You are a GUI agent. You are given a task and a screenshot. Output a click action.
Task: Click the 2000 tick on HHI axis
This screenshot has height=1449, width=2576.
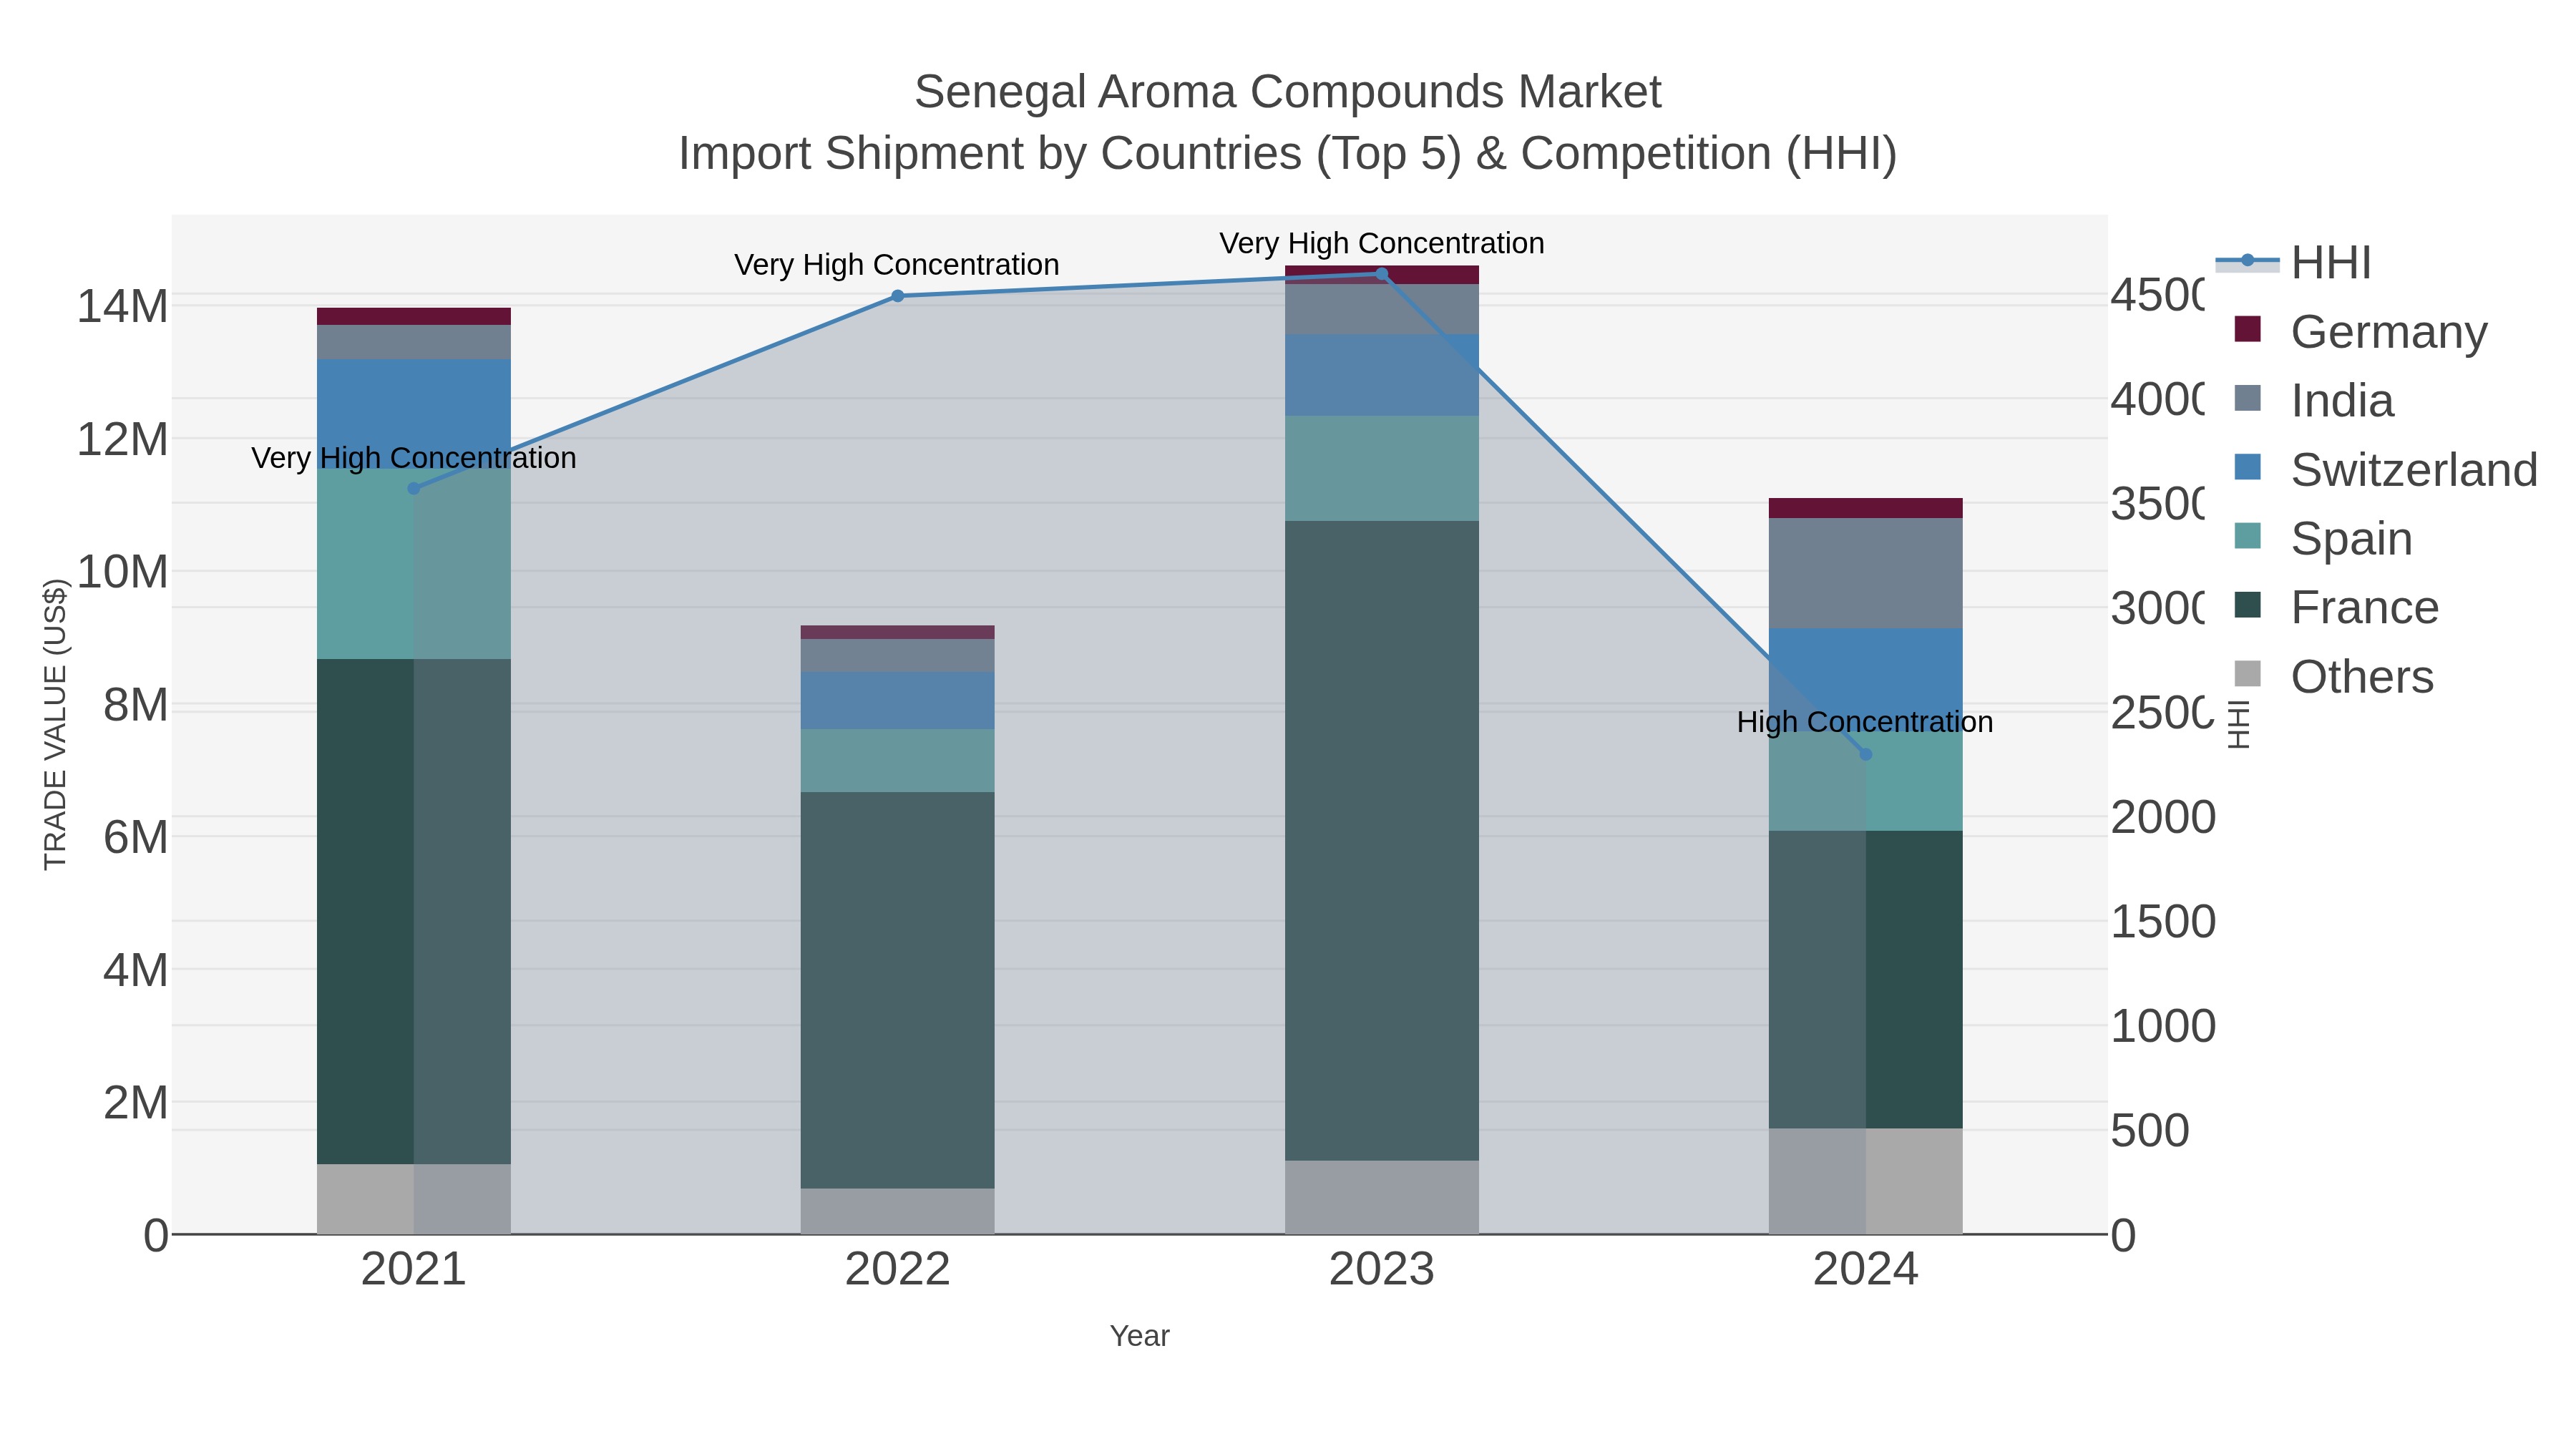click(x=2163, y=818)
